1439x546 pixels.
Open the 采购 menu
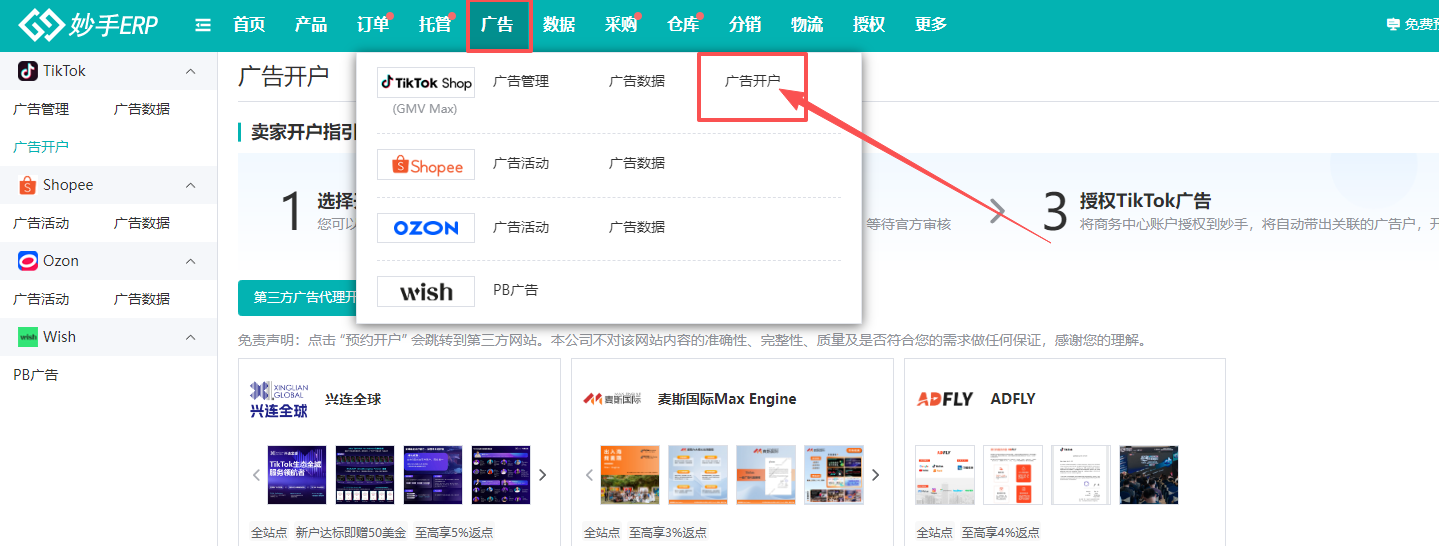[621, 25]
